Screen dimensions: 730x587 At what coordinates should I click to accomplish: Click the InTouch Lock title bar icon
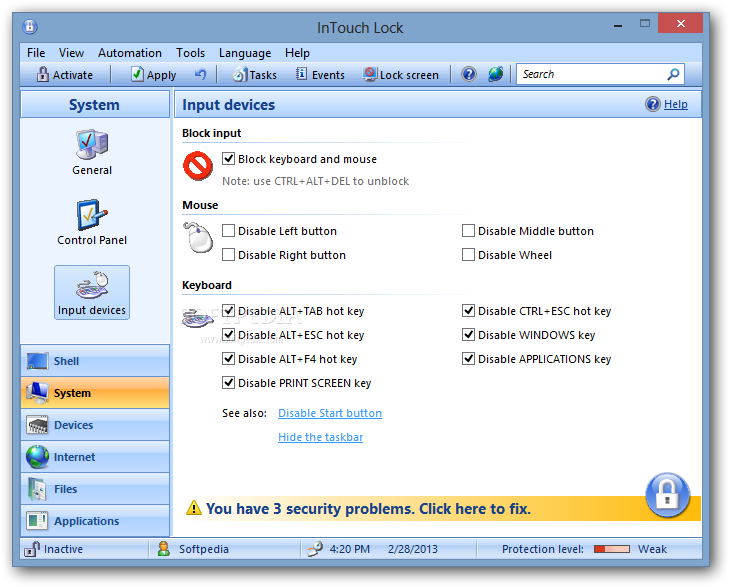click(30, 27)
